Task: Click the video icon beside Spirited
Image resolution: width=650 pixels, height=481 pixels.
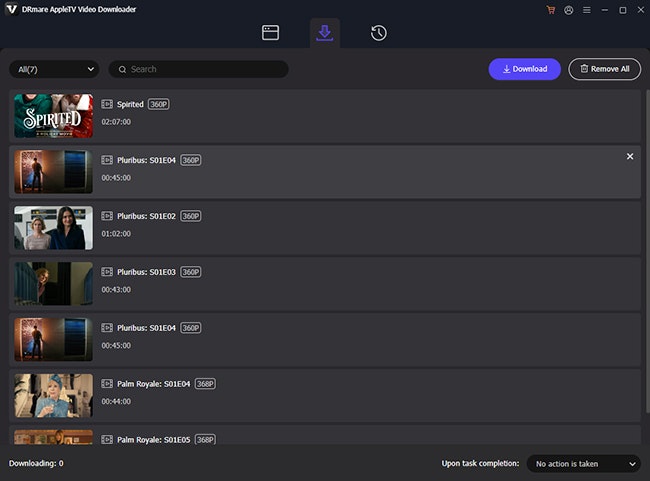Action: pyautogui.click(x=107, y=104)
